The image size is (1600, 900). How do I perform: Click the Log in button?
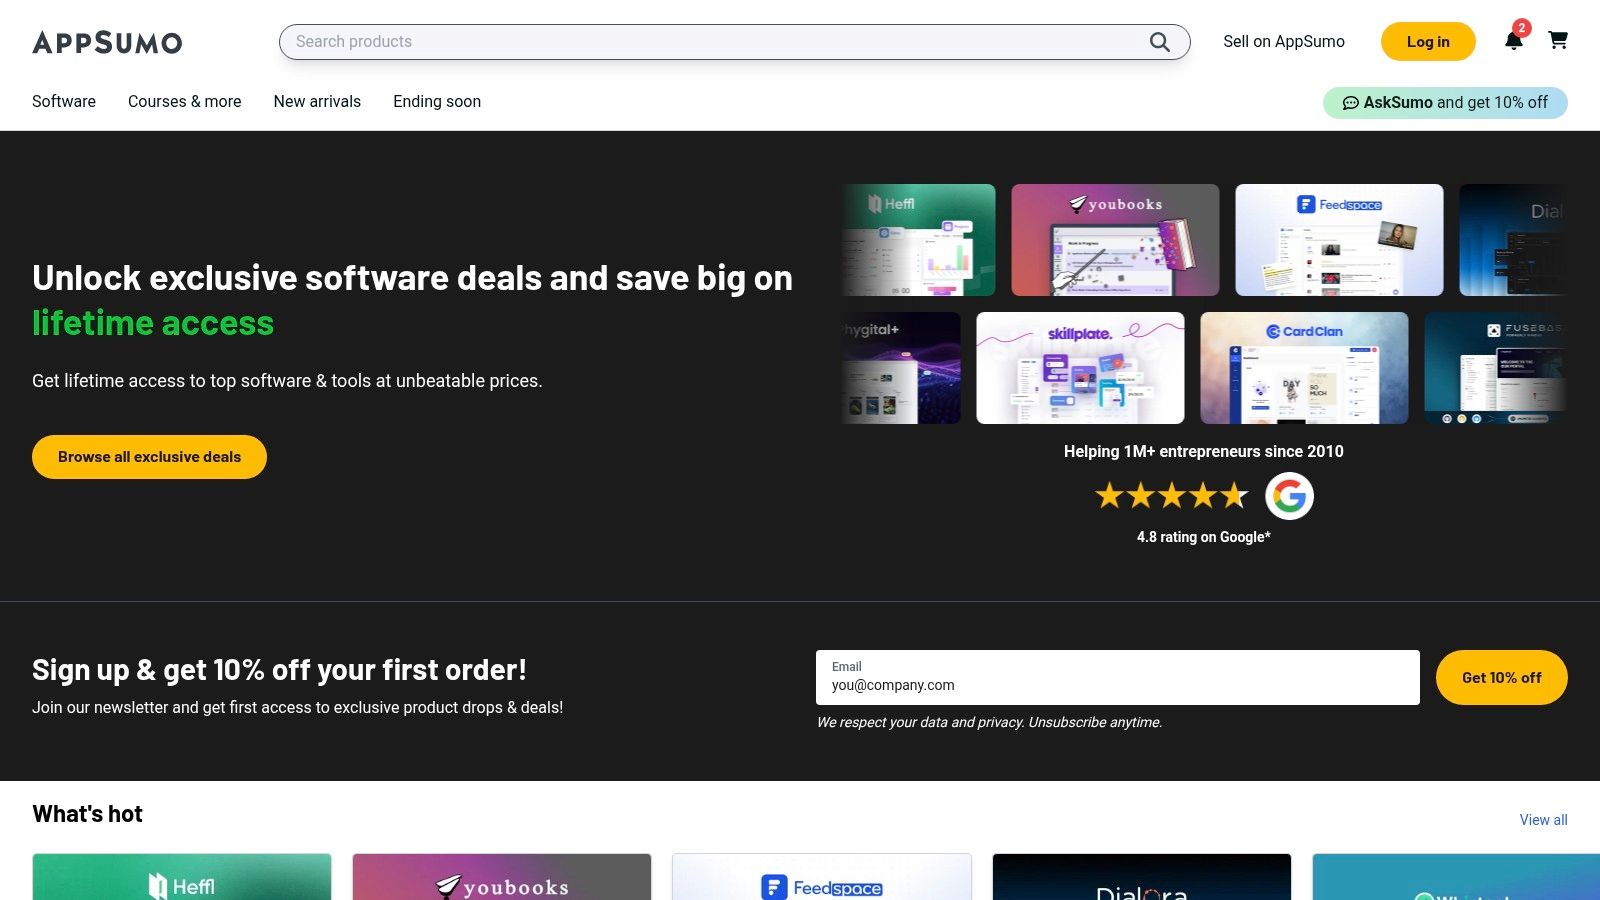coord(1427,42)
